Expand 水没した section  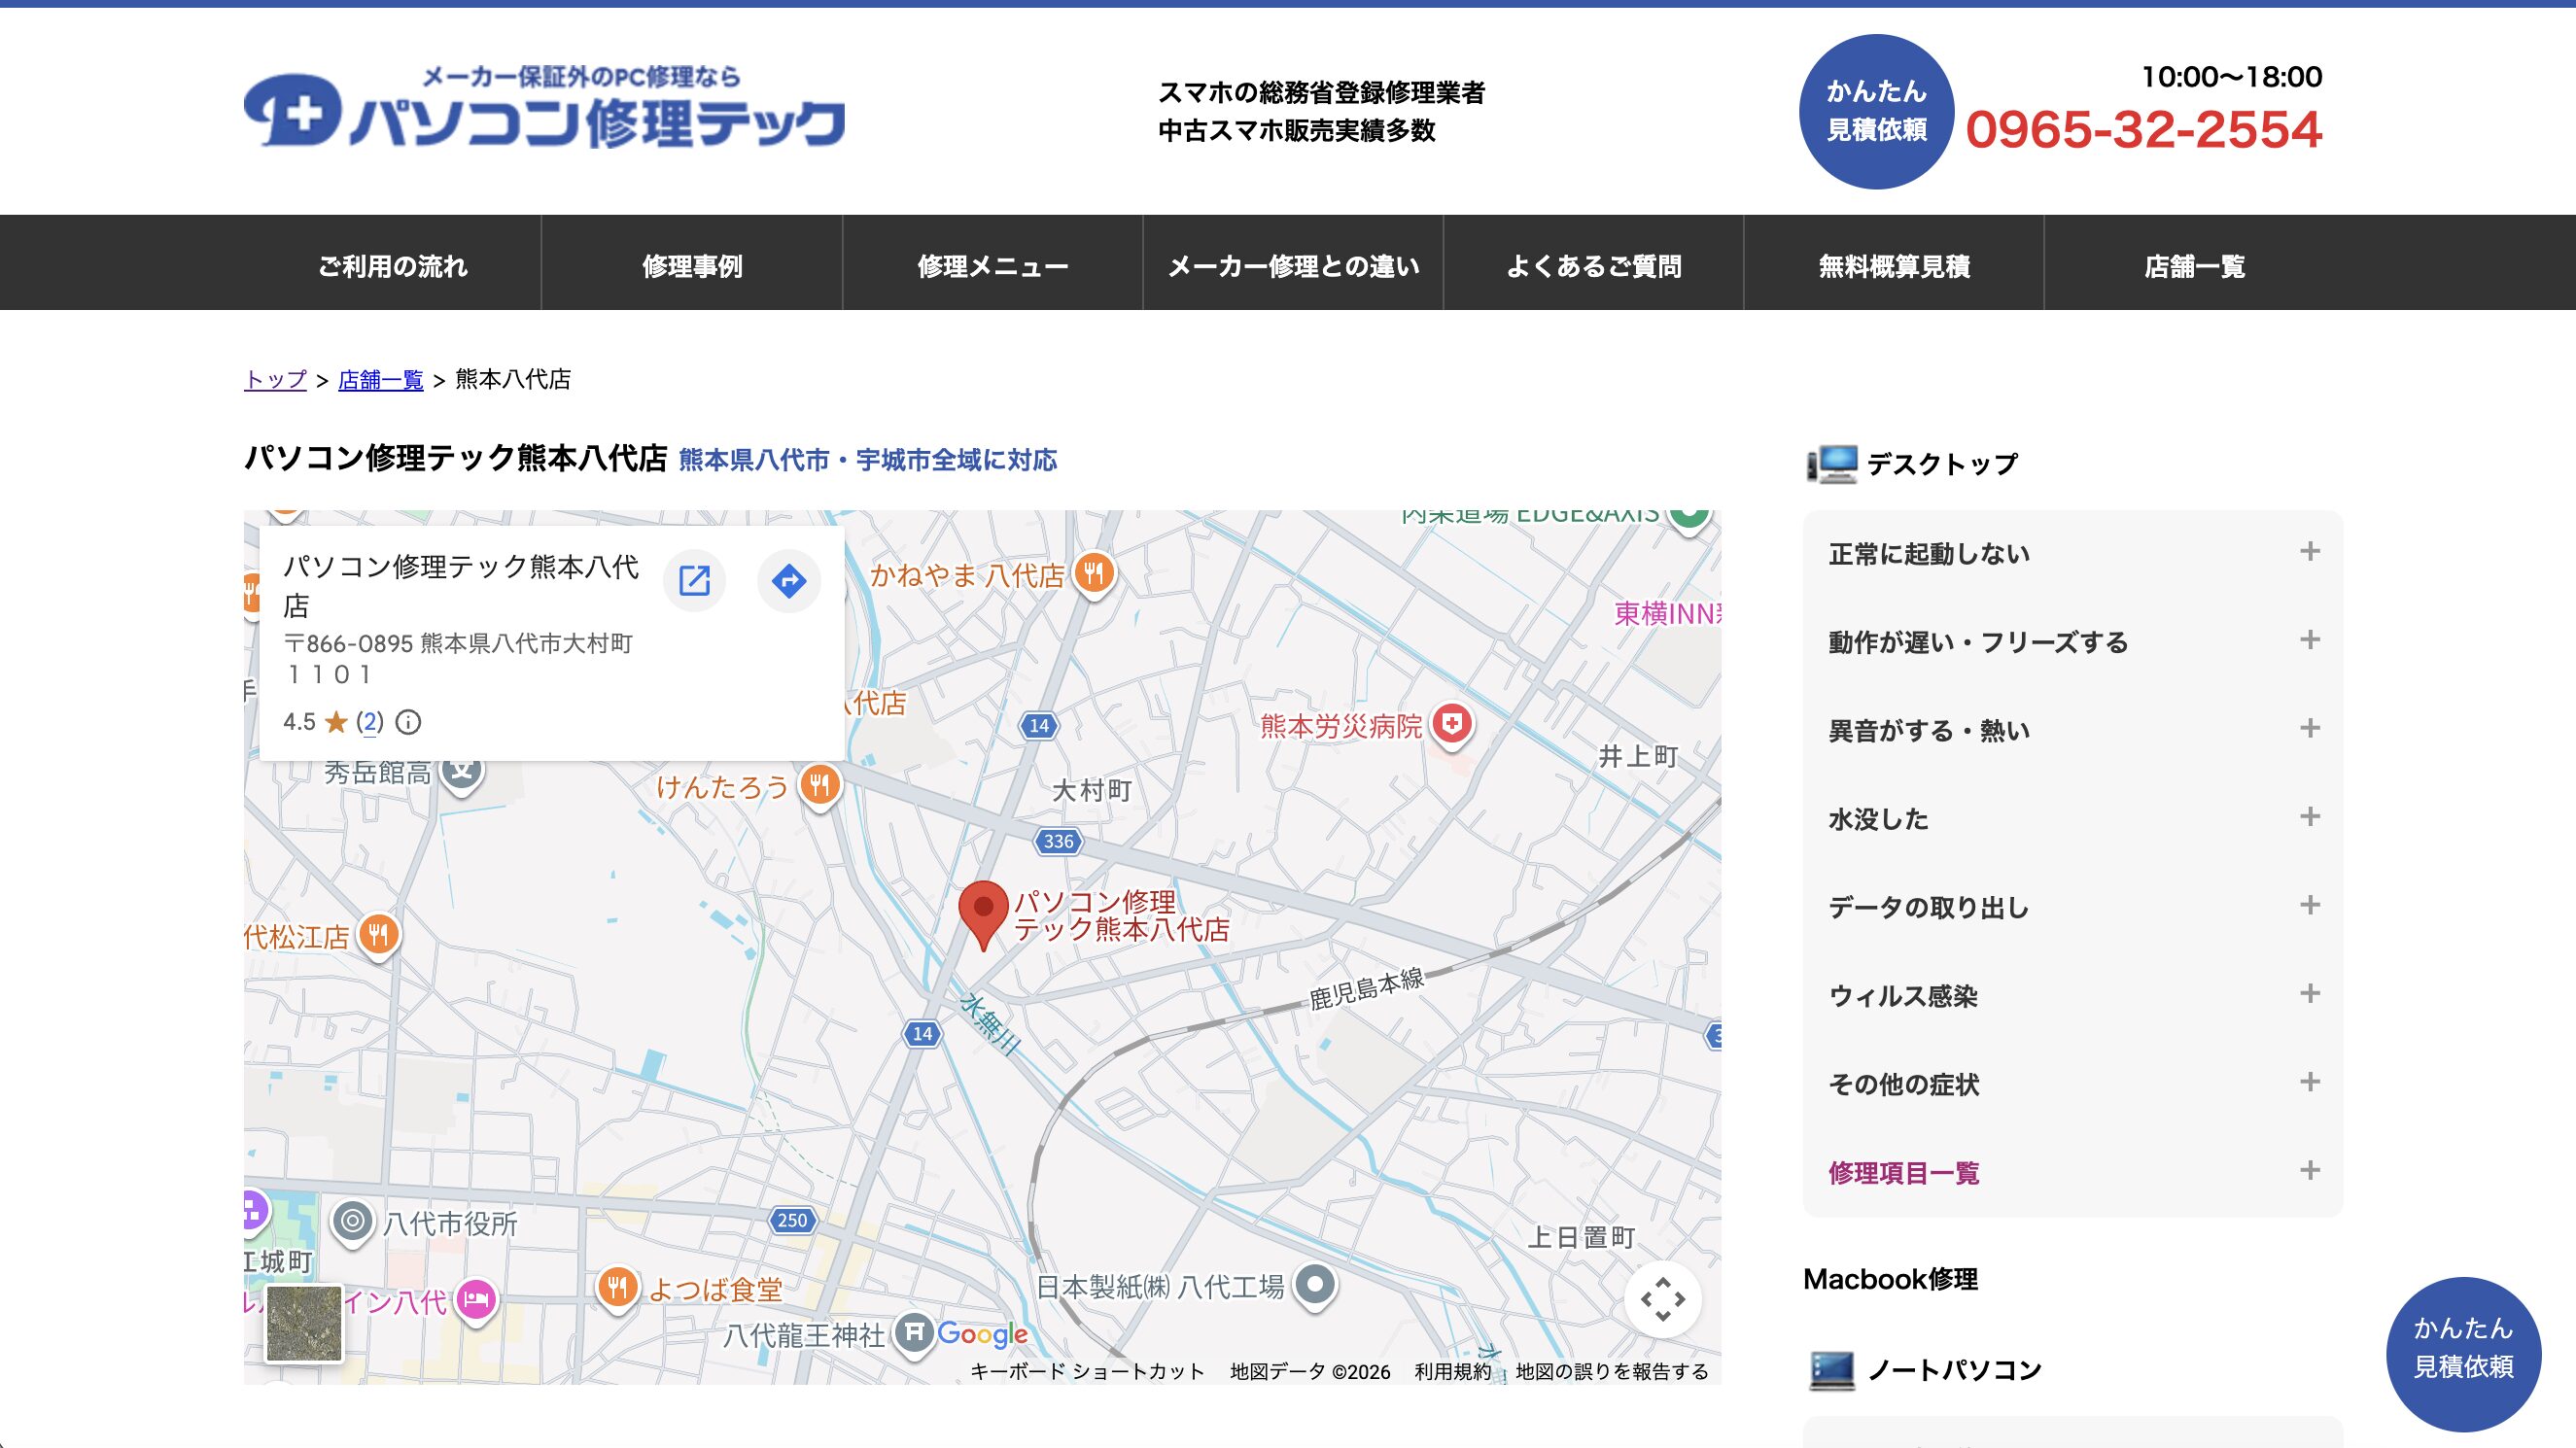click(x=2073, y=818)
